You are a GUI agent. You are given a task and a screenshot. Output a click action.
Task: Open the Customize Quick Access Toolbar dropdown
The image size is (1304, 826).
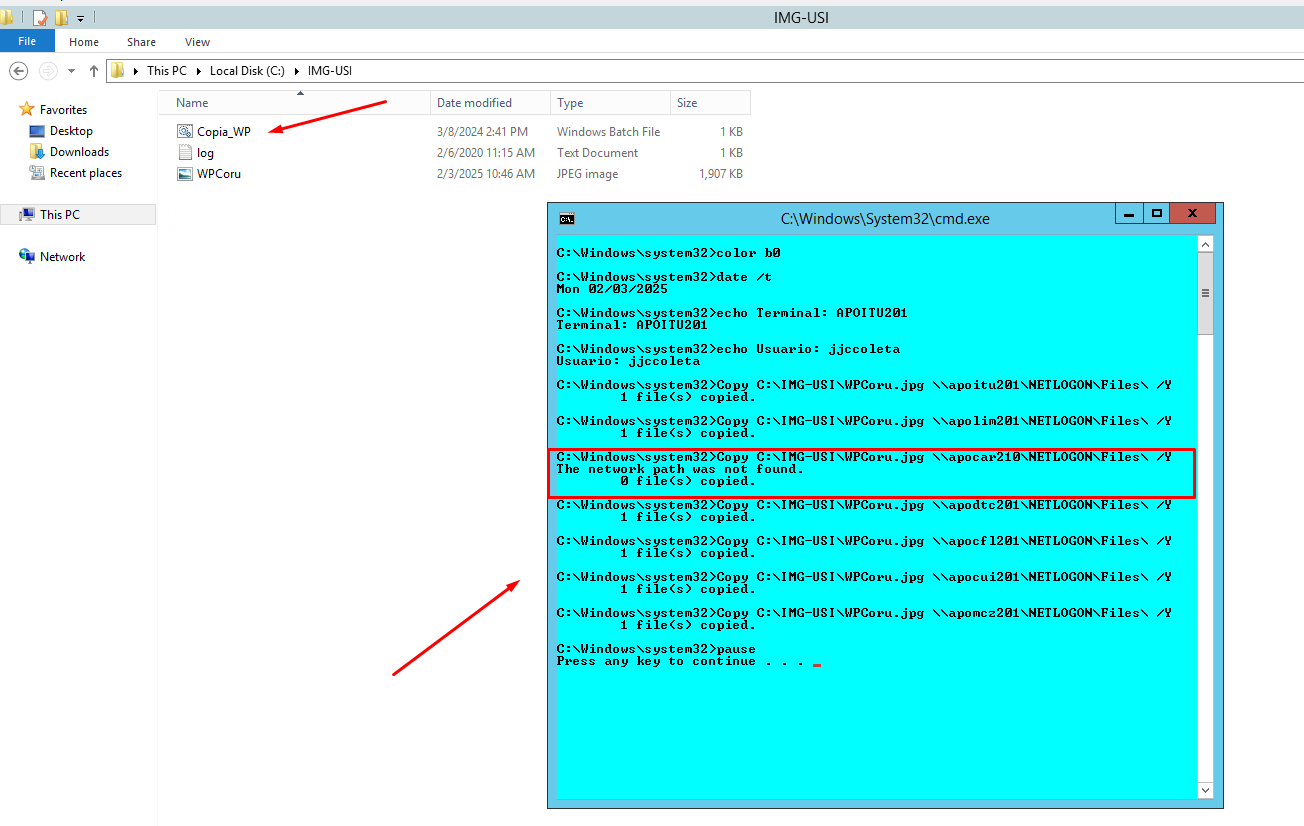point(80,18)
